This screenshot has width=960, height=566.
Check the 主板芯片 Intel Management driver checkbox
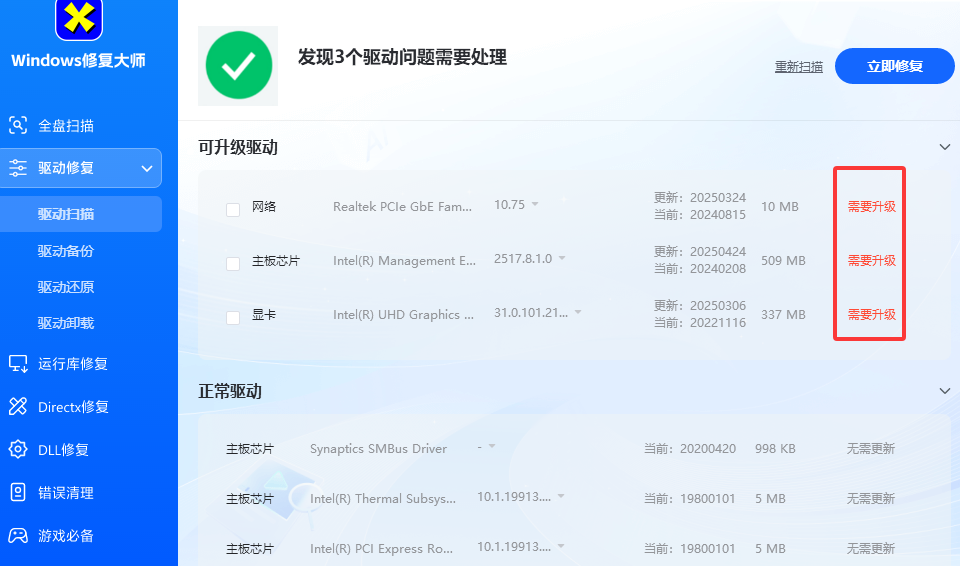(x=233, y=263)
